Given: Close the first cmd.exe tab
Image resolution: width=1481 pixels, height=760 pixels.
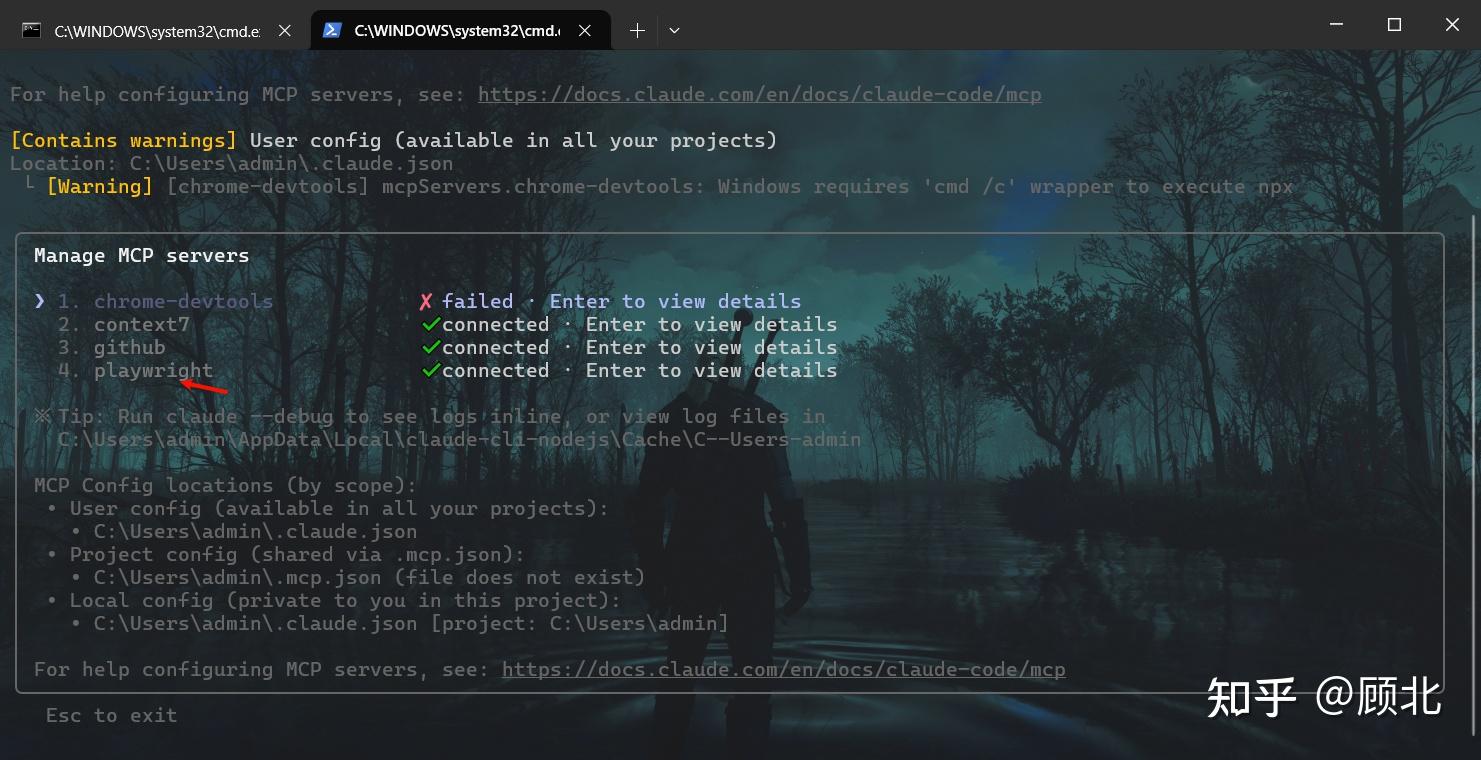Looking at the screenshot, I should click(x=284, y=30).
